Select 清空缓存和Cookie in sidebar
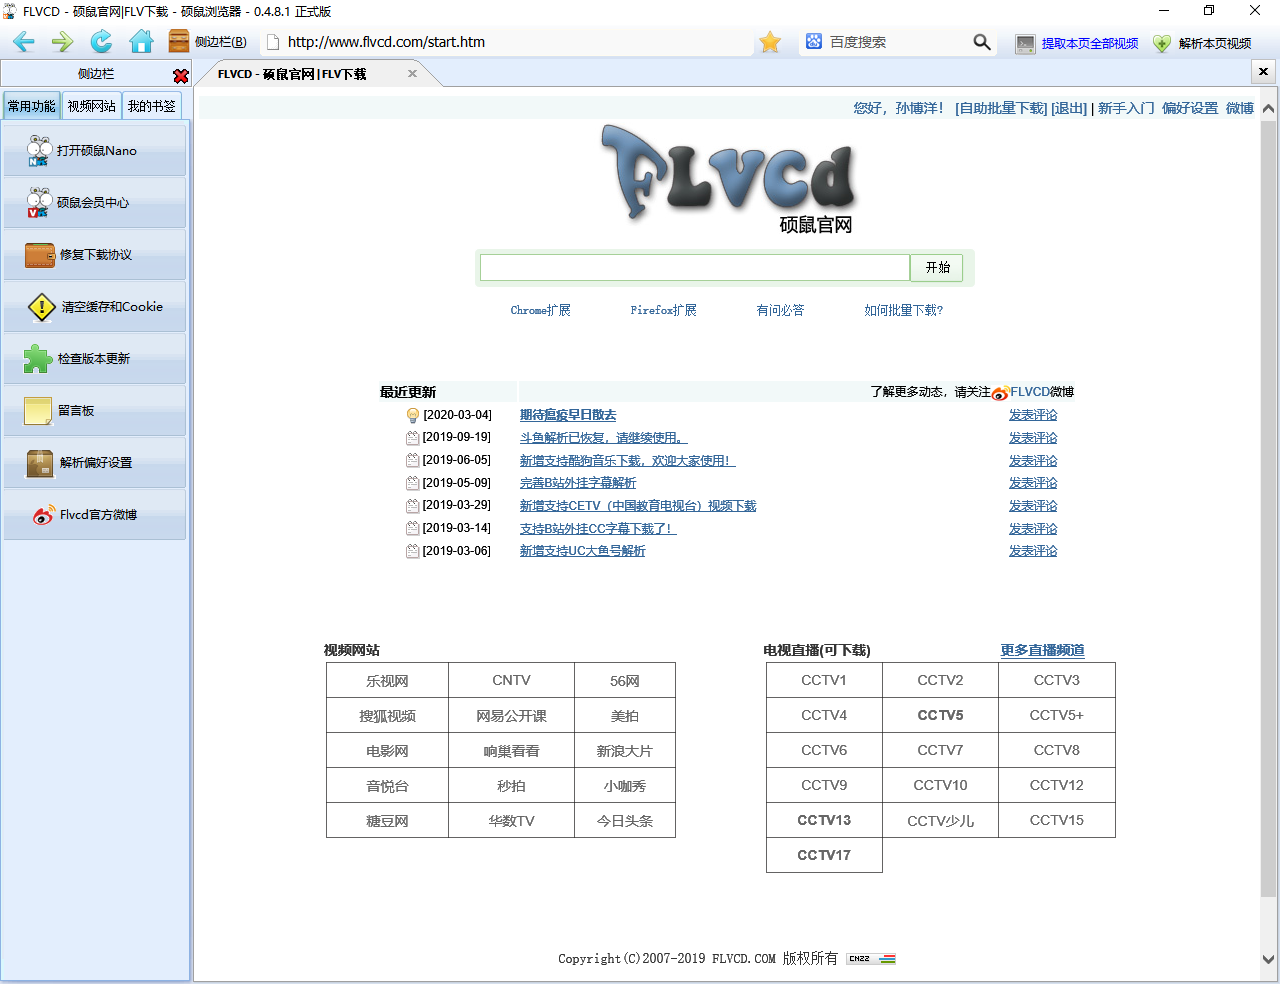Image resolution: width=1280 pixels, height=984 pixels. click(x=95, y=307)
